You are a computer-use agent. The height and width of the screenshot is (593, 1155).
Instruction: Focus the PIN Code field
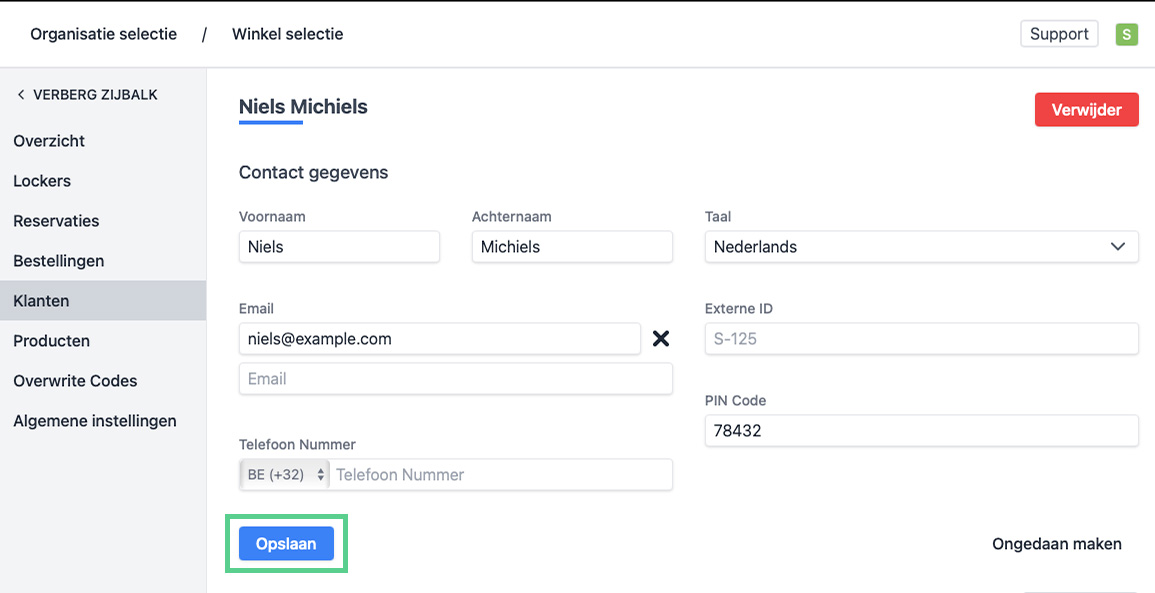point(921,431)
